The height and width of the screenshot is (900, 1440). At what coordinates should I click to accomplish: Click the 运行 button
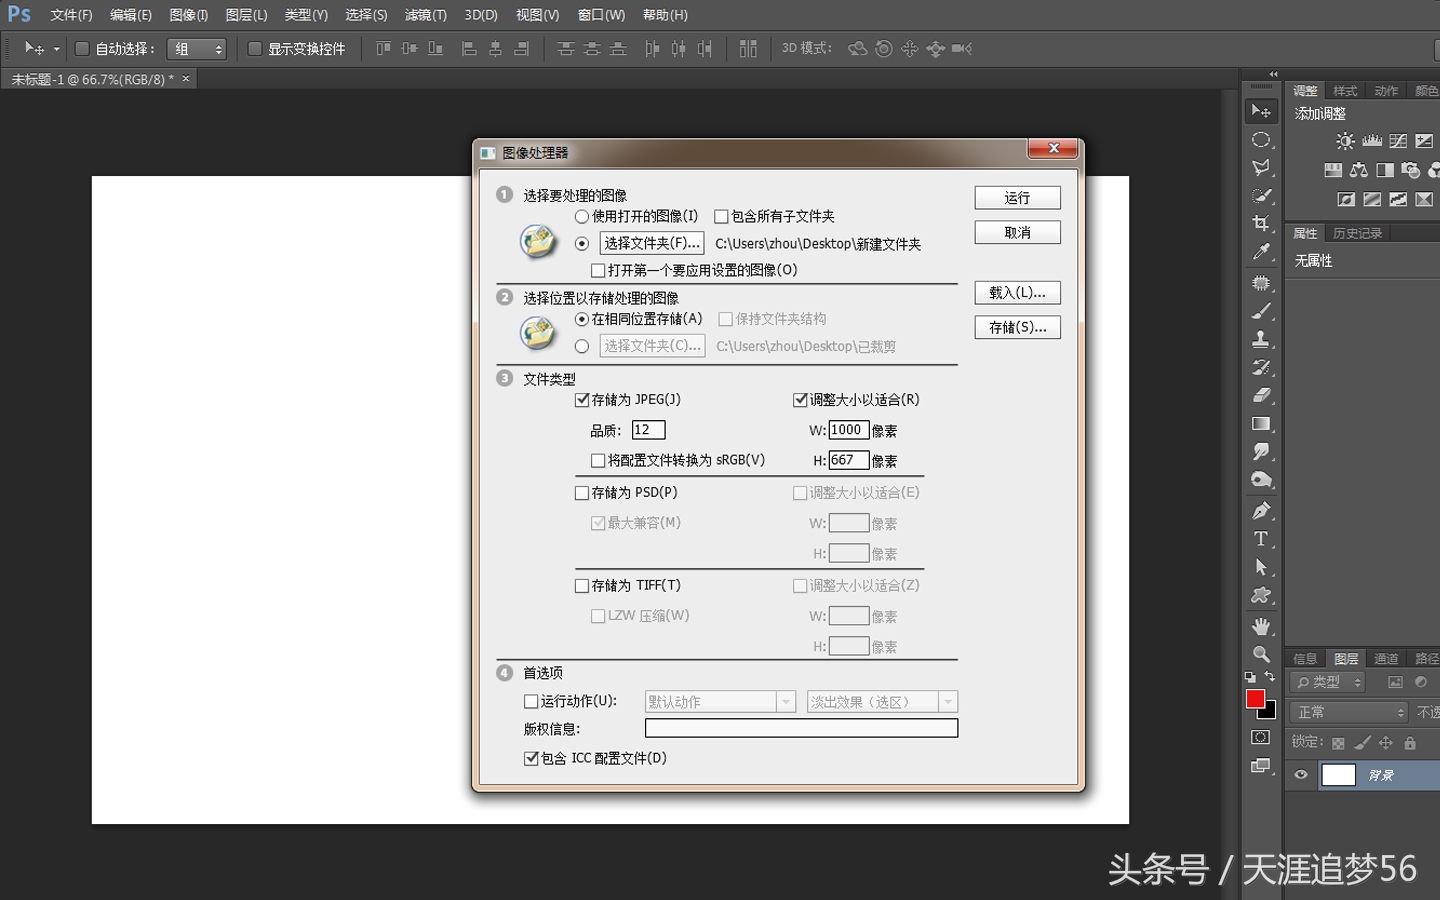point(1017,198)
